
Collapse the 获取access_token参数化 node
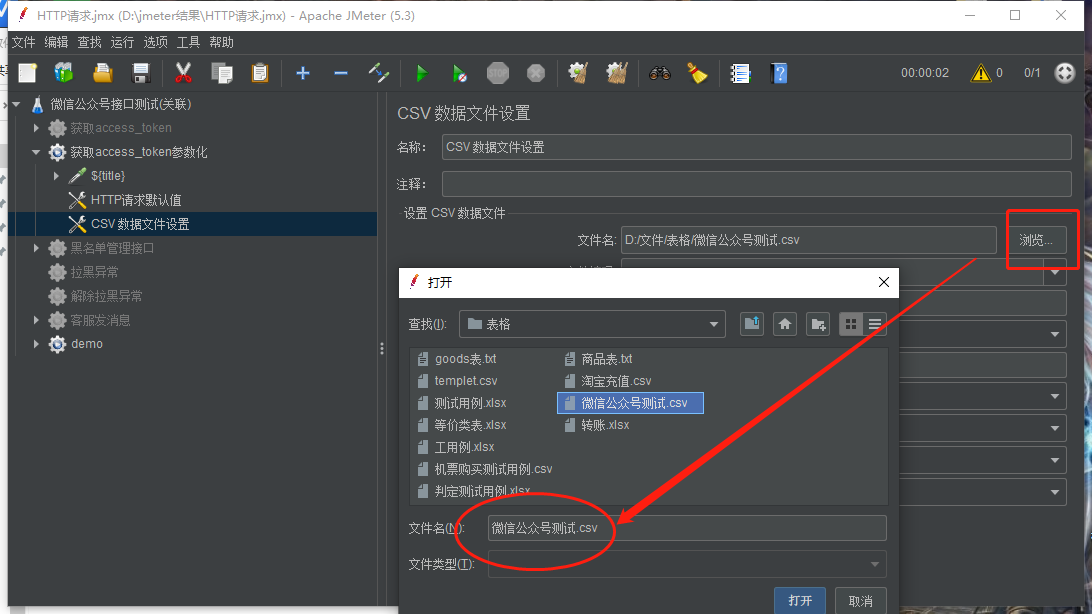[36, 152]
